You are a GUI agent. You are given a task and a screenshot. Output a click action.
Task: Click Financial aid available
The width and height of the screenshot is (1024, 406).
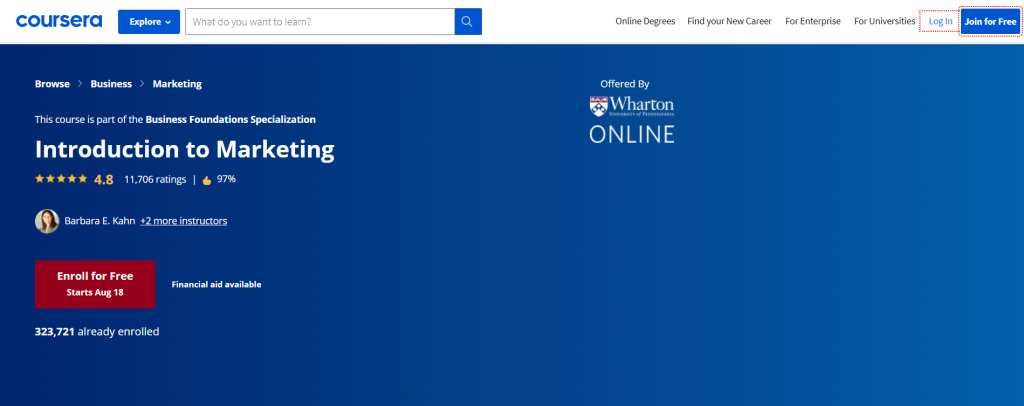pos(216,285)
